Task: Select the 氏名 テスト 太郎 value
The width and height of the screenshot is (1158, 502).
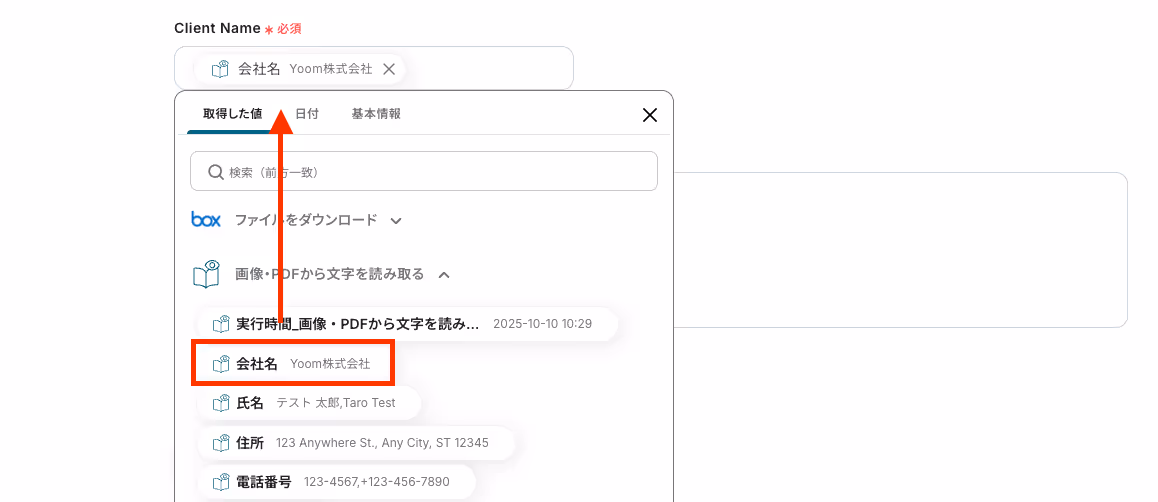Action: [x=309, y=402]
